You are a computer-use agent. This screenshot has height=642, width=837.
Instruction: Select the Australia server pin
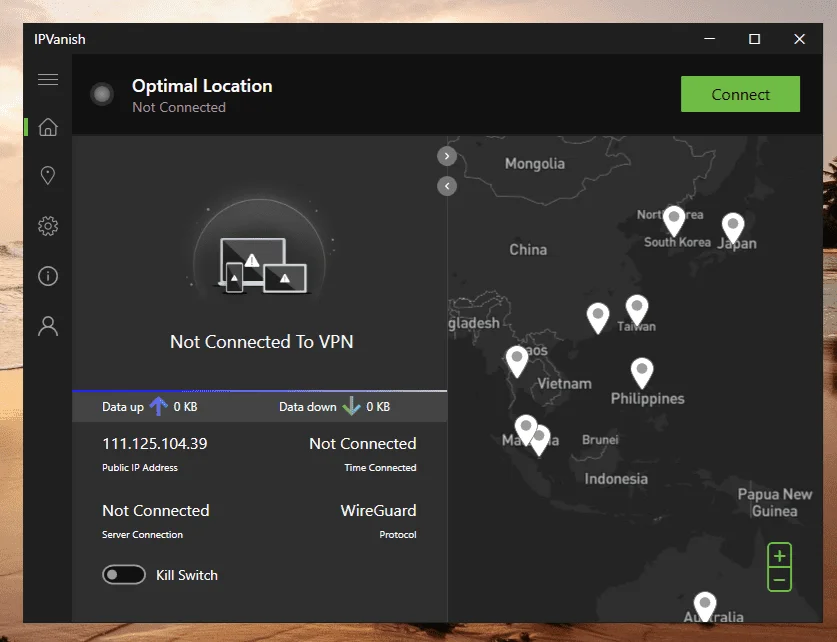click(705, 606)
